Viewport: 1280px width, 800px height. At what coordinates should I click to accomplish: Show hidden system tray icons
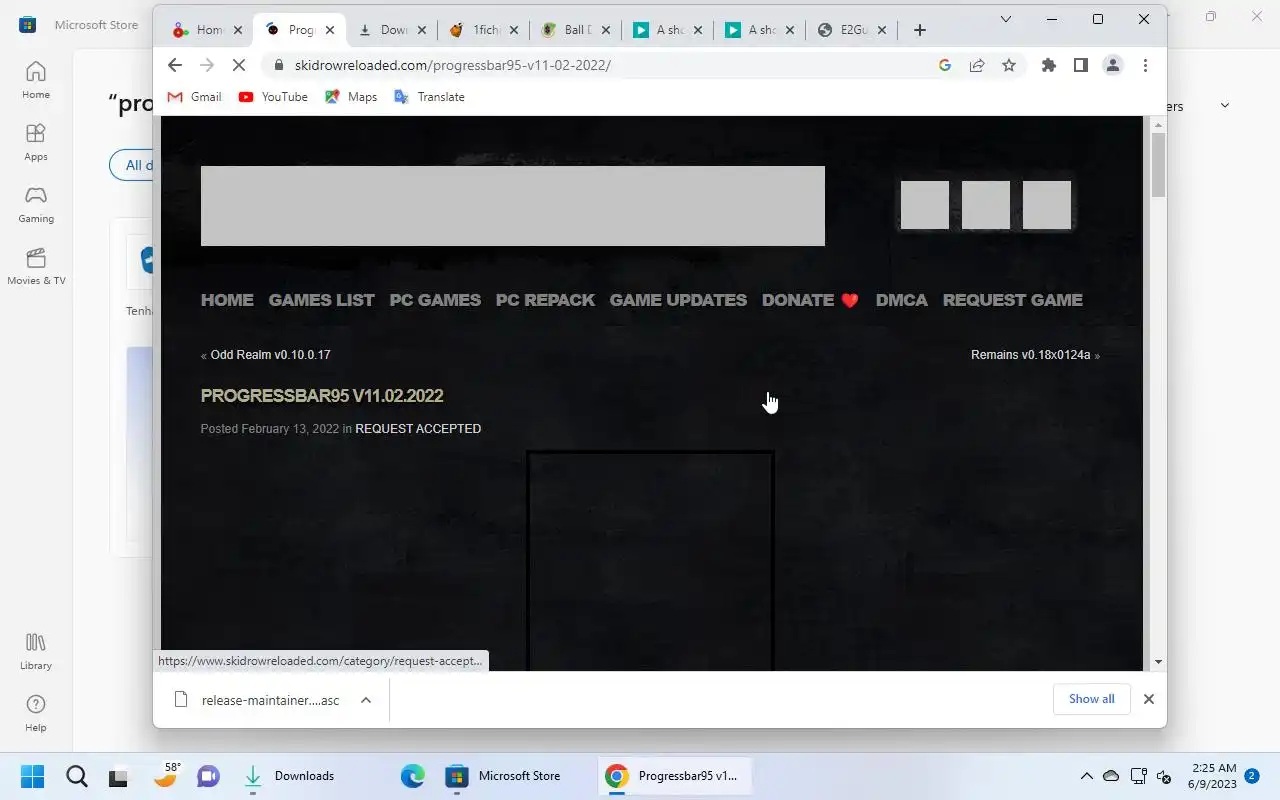coord(1086,776)
